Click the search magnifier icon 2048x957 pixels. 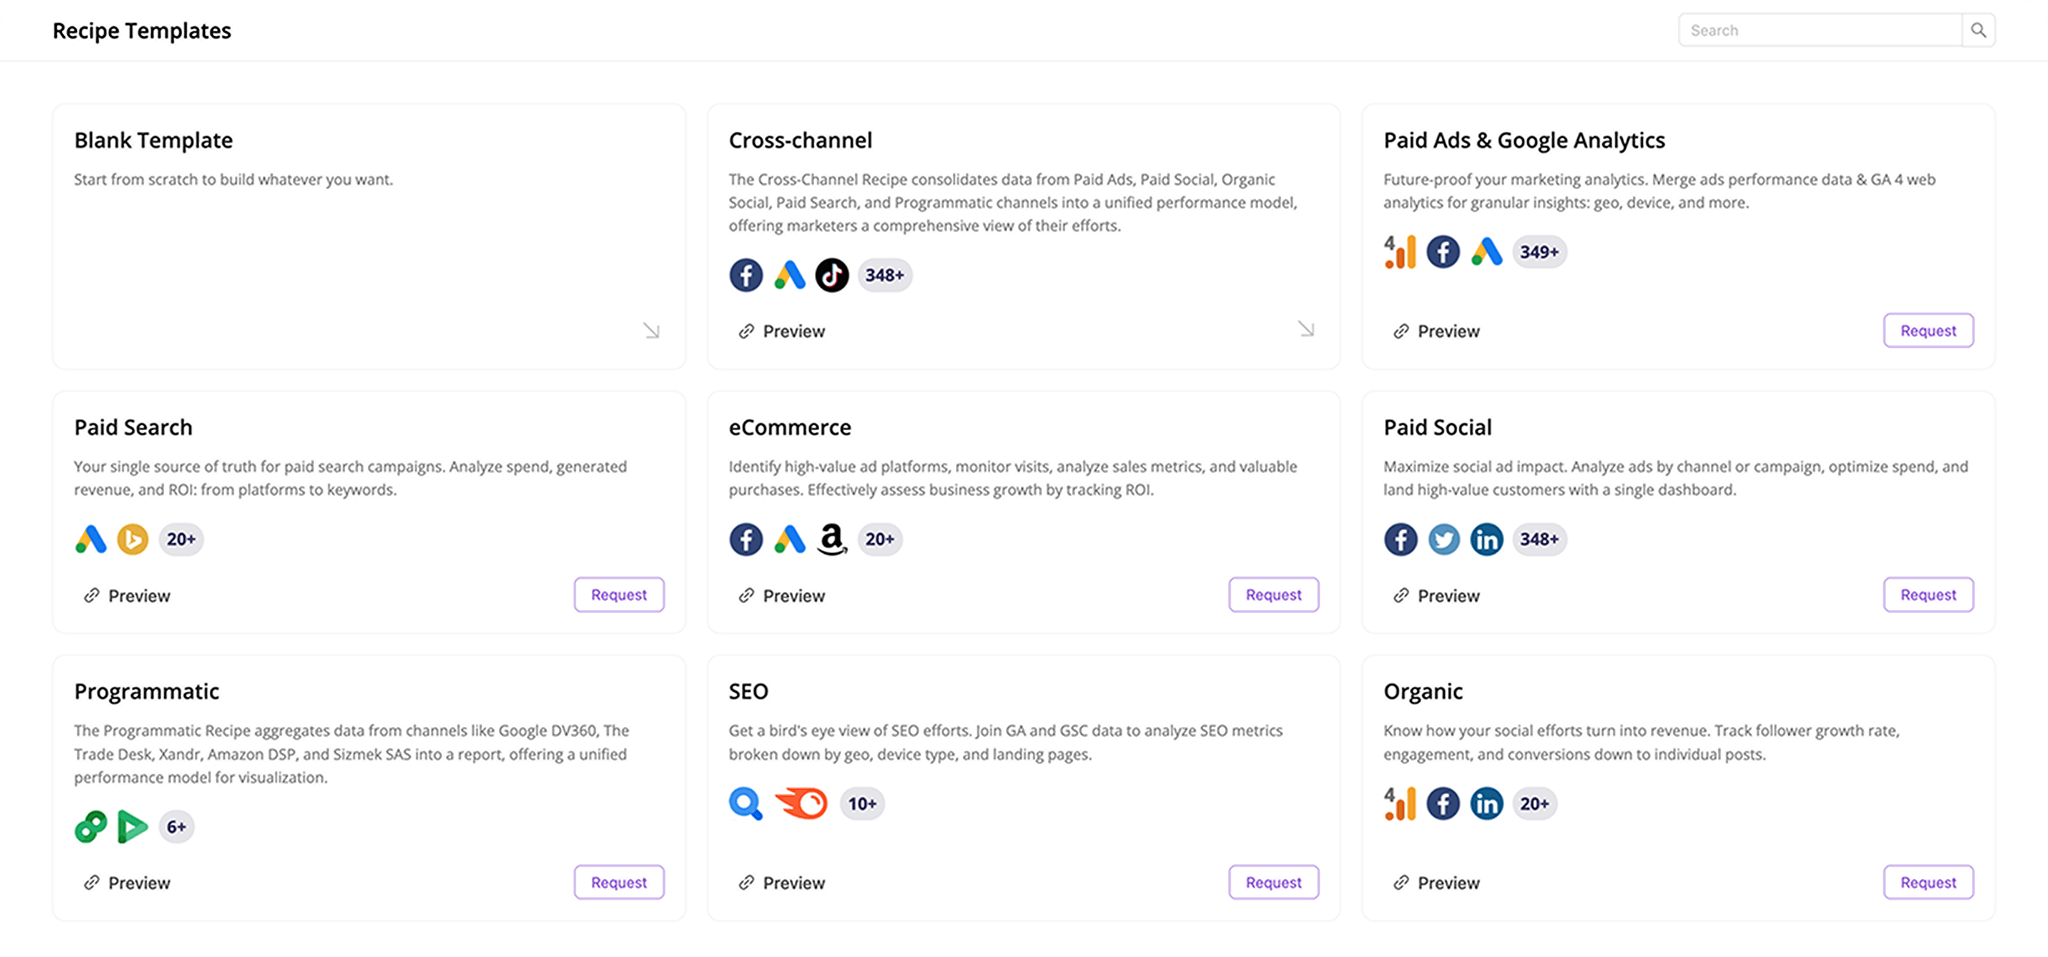tap(1978, 30)
